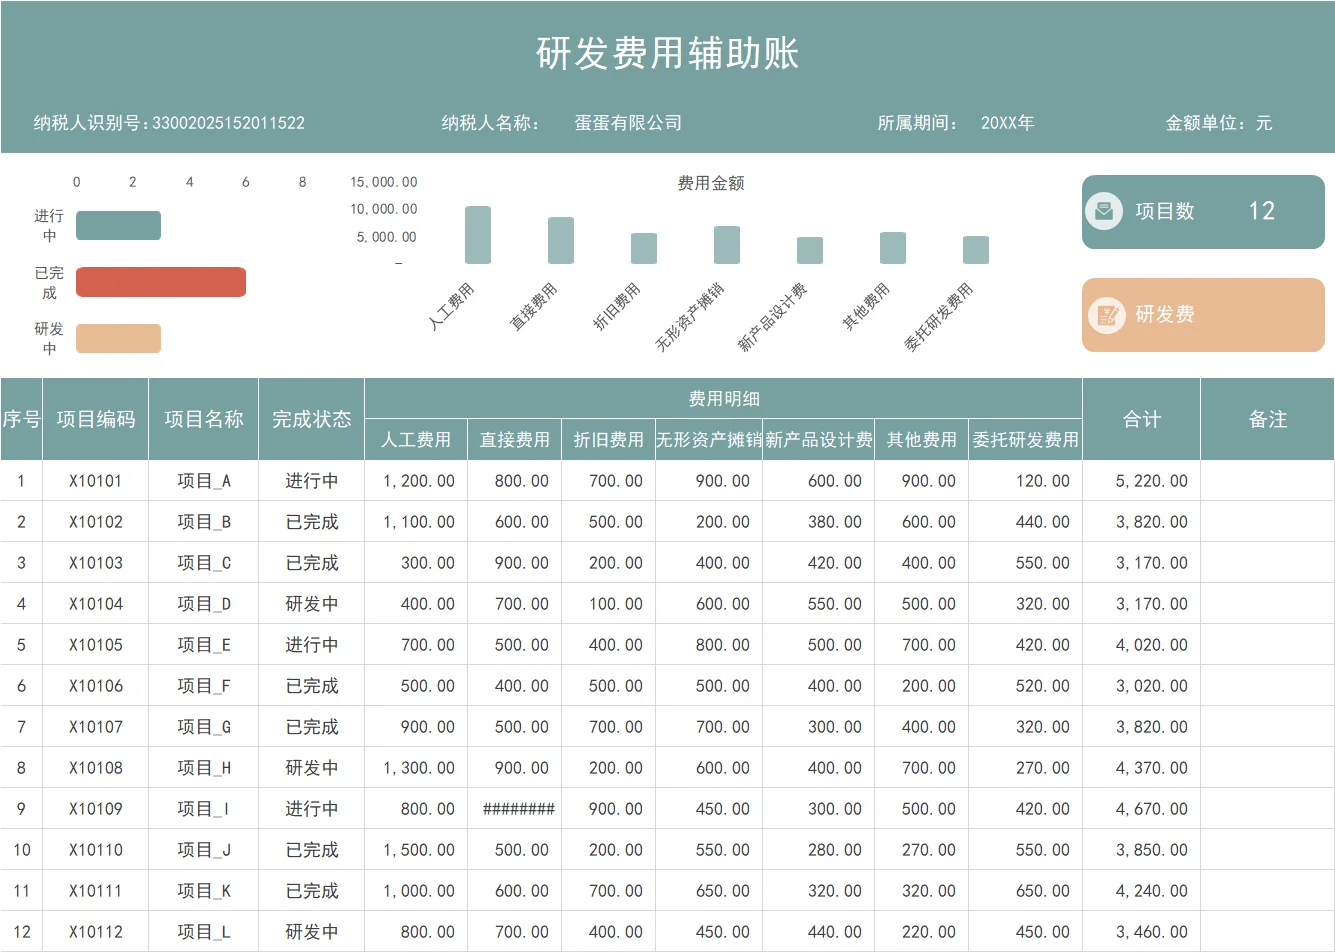Click the 合计 column header
Image resolution: width=1335 pixels, height=952 pixels.
pyautogui.click(x=1140, y=419)
